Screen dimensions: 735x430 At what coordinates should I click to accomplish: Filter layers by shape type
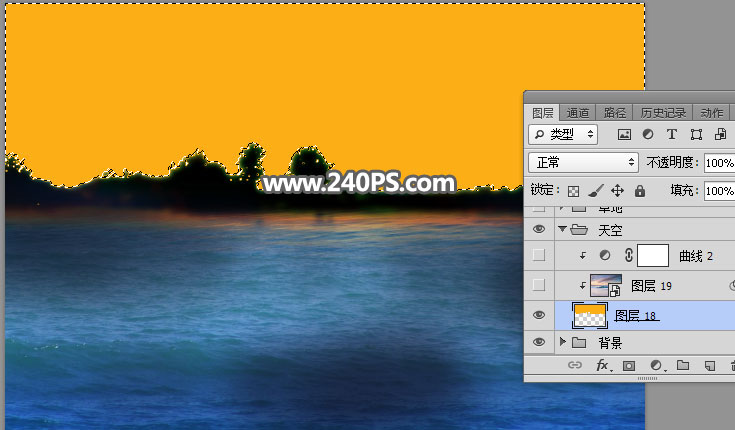click(x=695, y=134)
